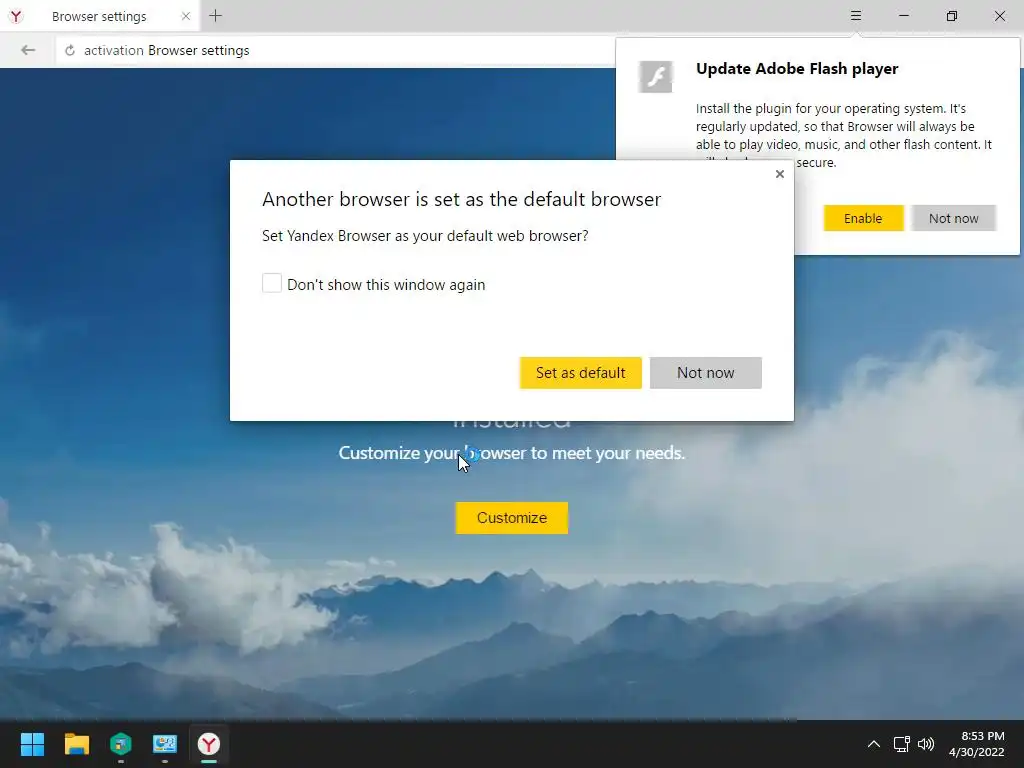1024x768 pixels.
Task: Check Don't show this window again
Action: click(272, 283)
